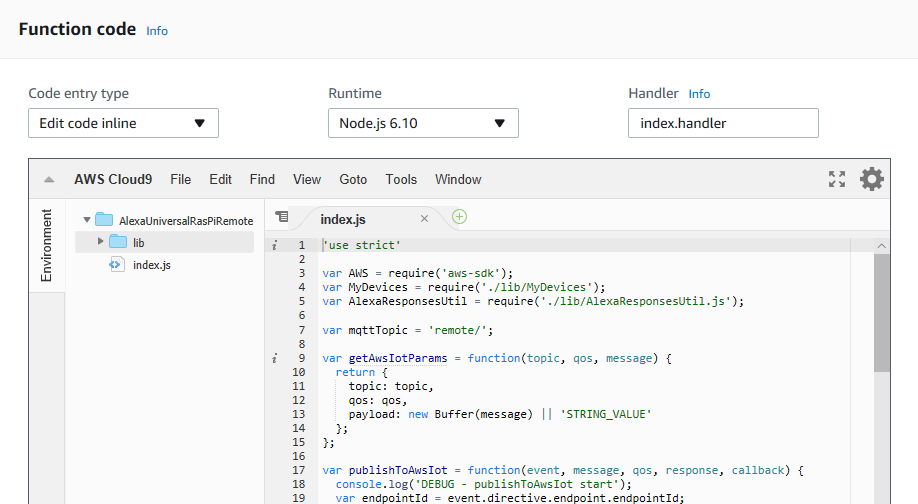This screenshot has width=918, height=504.
Task: Click the info marker on line 1
Action: pos(274,245)
